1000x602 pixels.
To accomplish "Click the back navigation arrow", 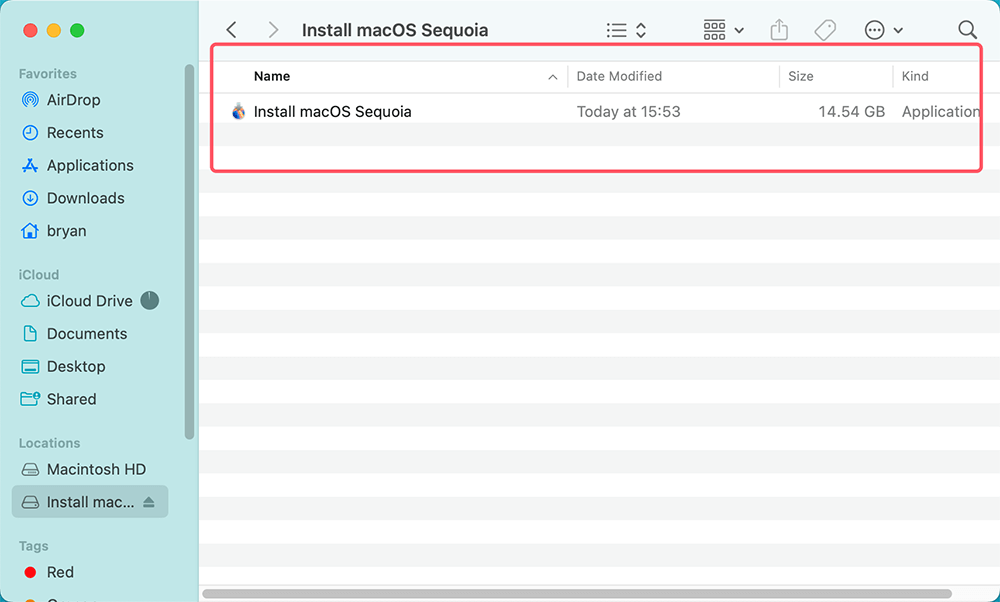I will [232, 30].
